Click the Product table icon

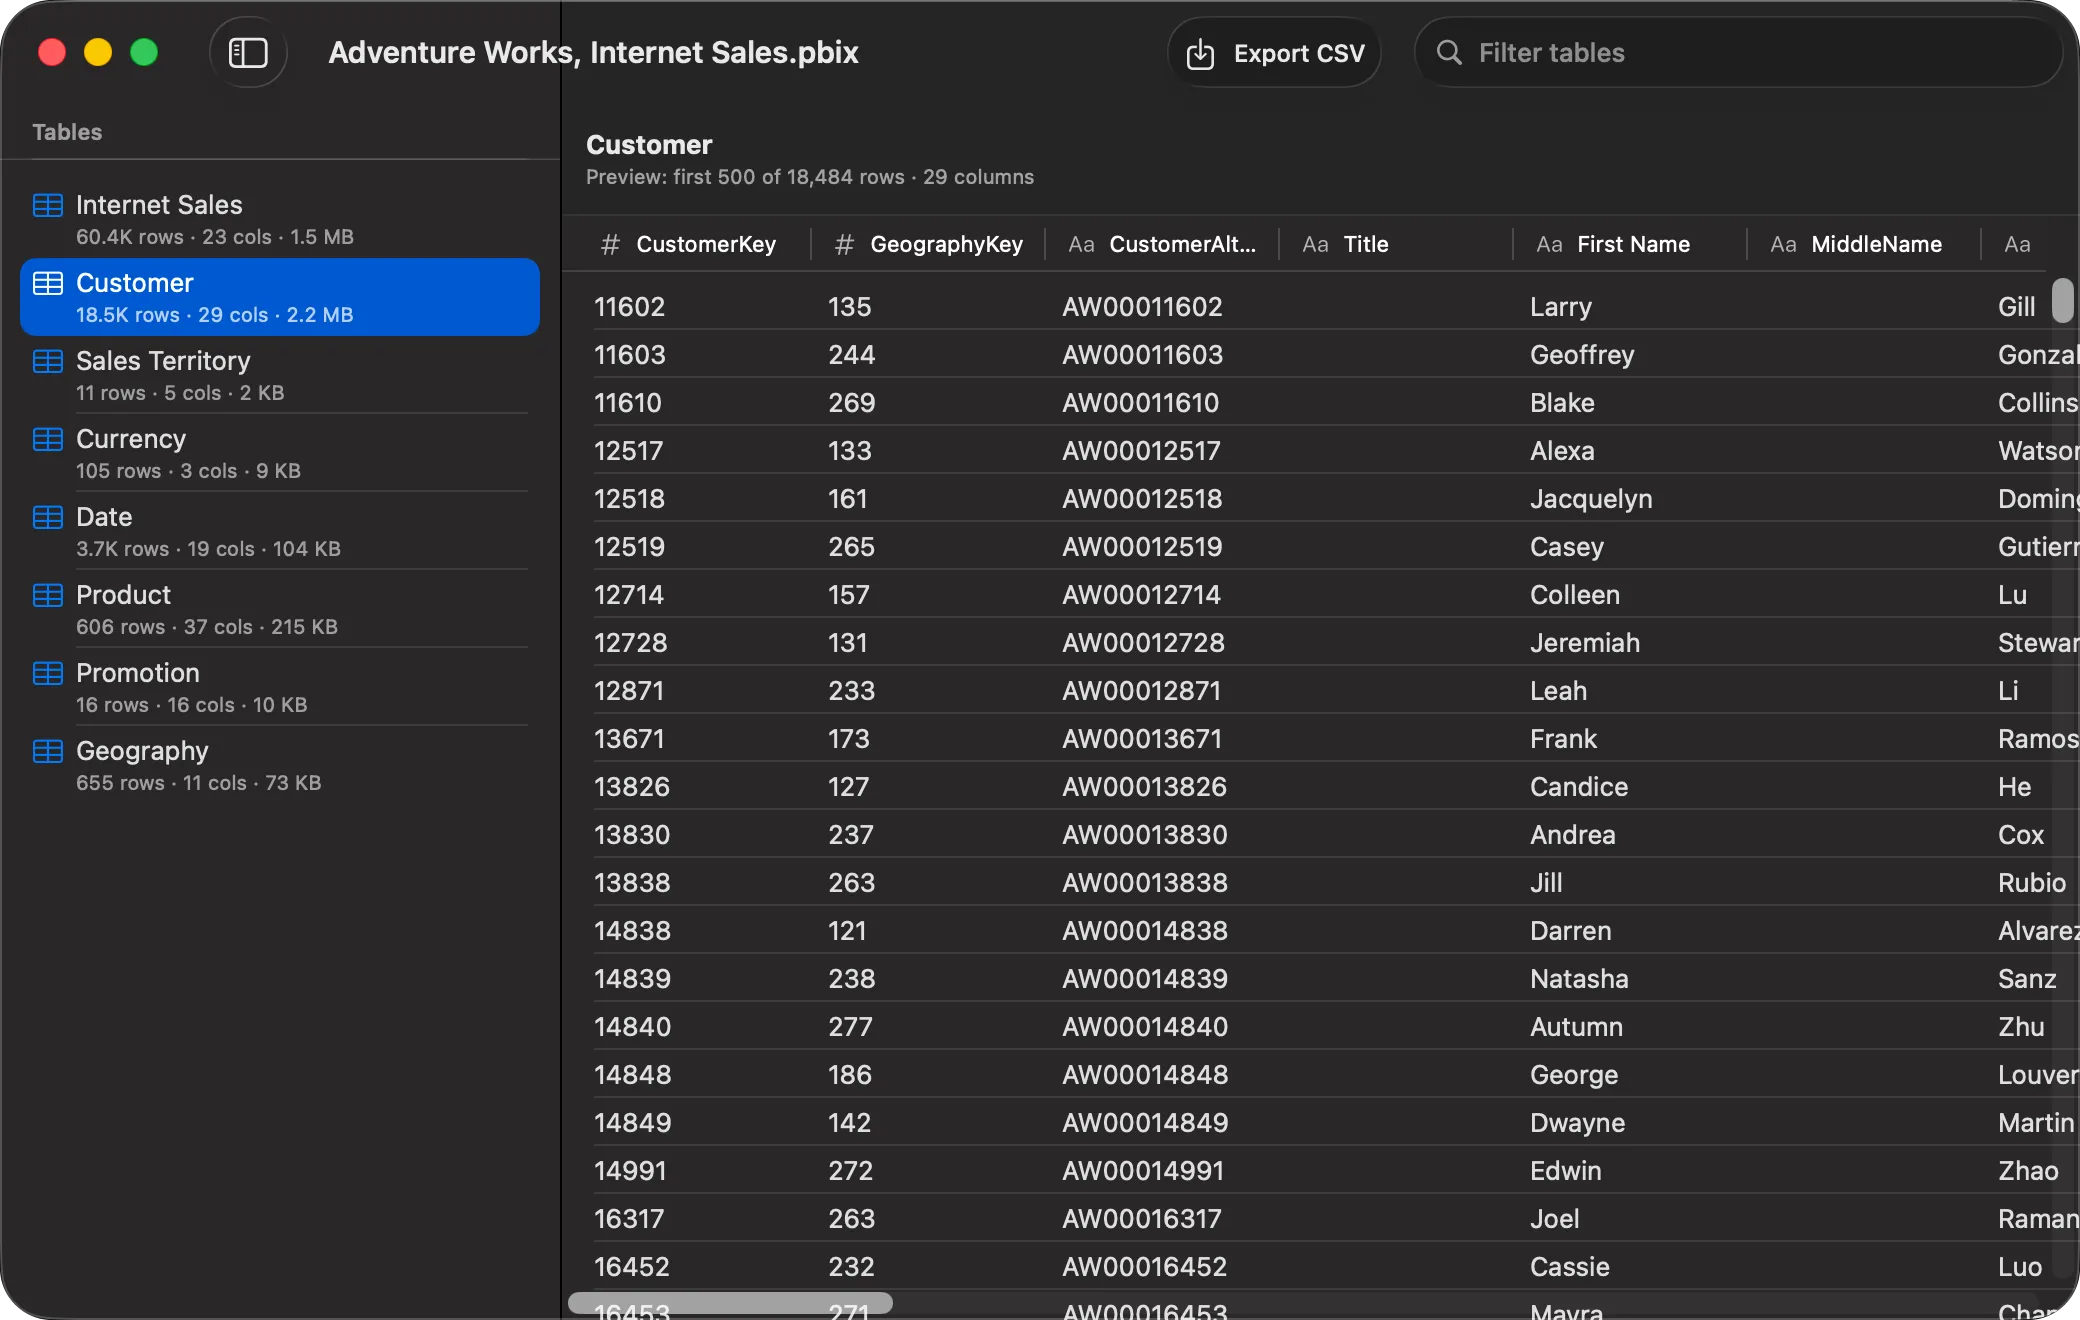(x=48, y=595)
